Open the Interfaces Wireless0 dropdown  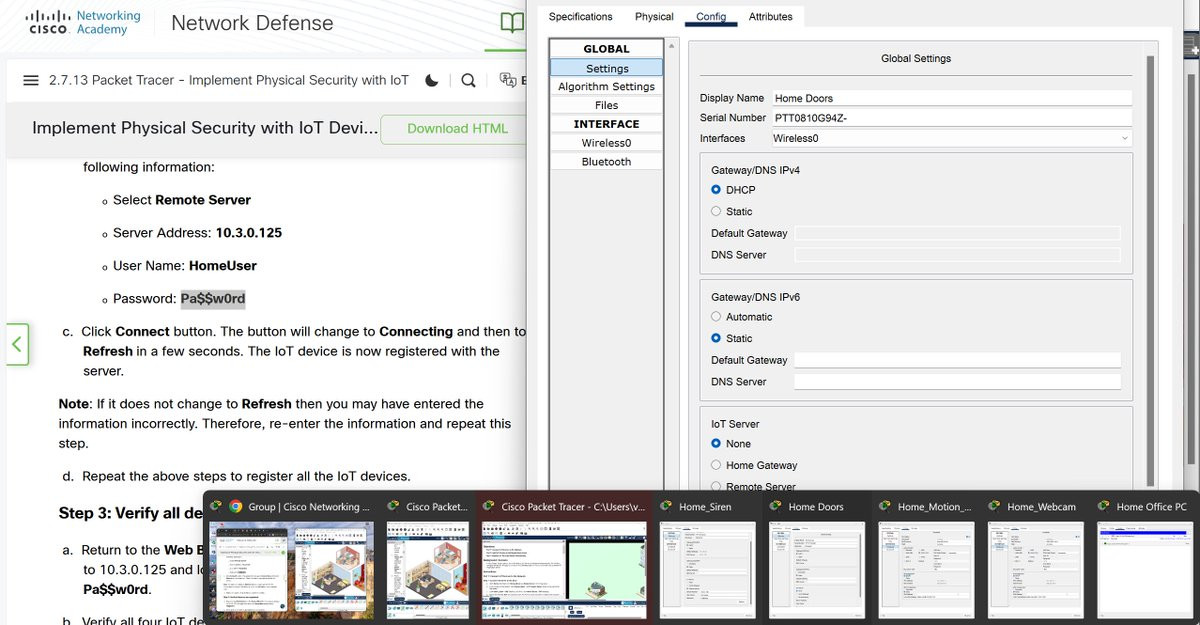coord(951,138)
